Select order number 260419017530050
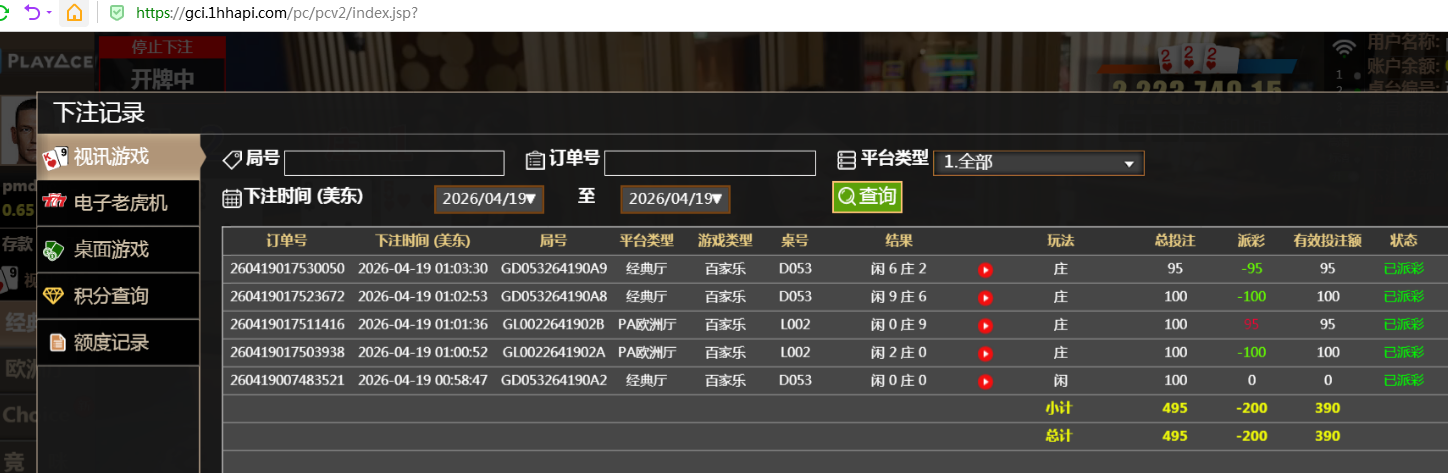 [287, 269]
